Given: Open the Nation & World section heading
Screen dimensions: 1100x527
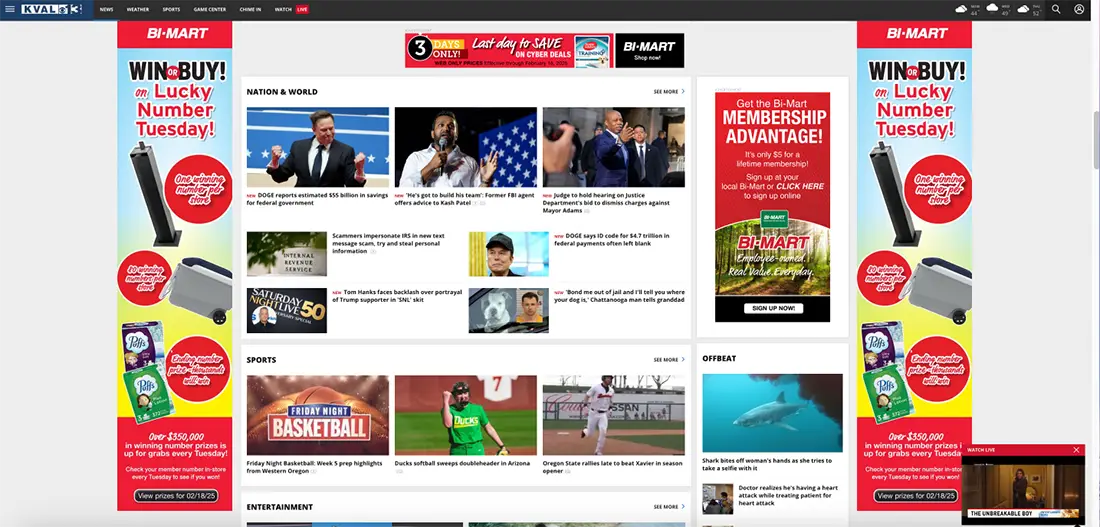Looking at the screenshot, I should tap(282, 92).
